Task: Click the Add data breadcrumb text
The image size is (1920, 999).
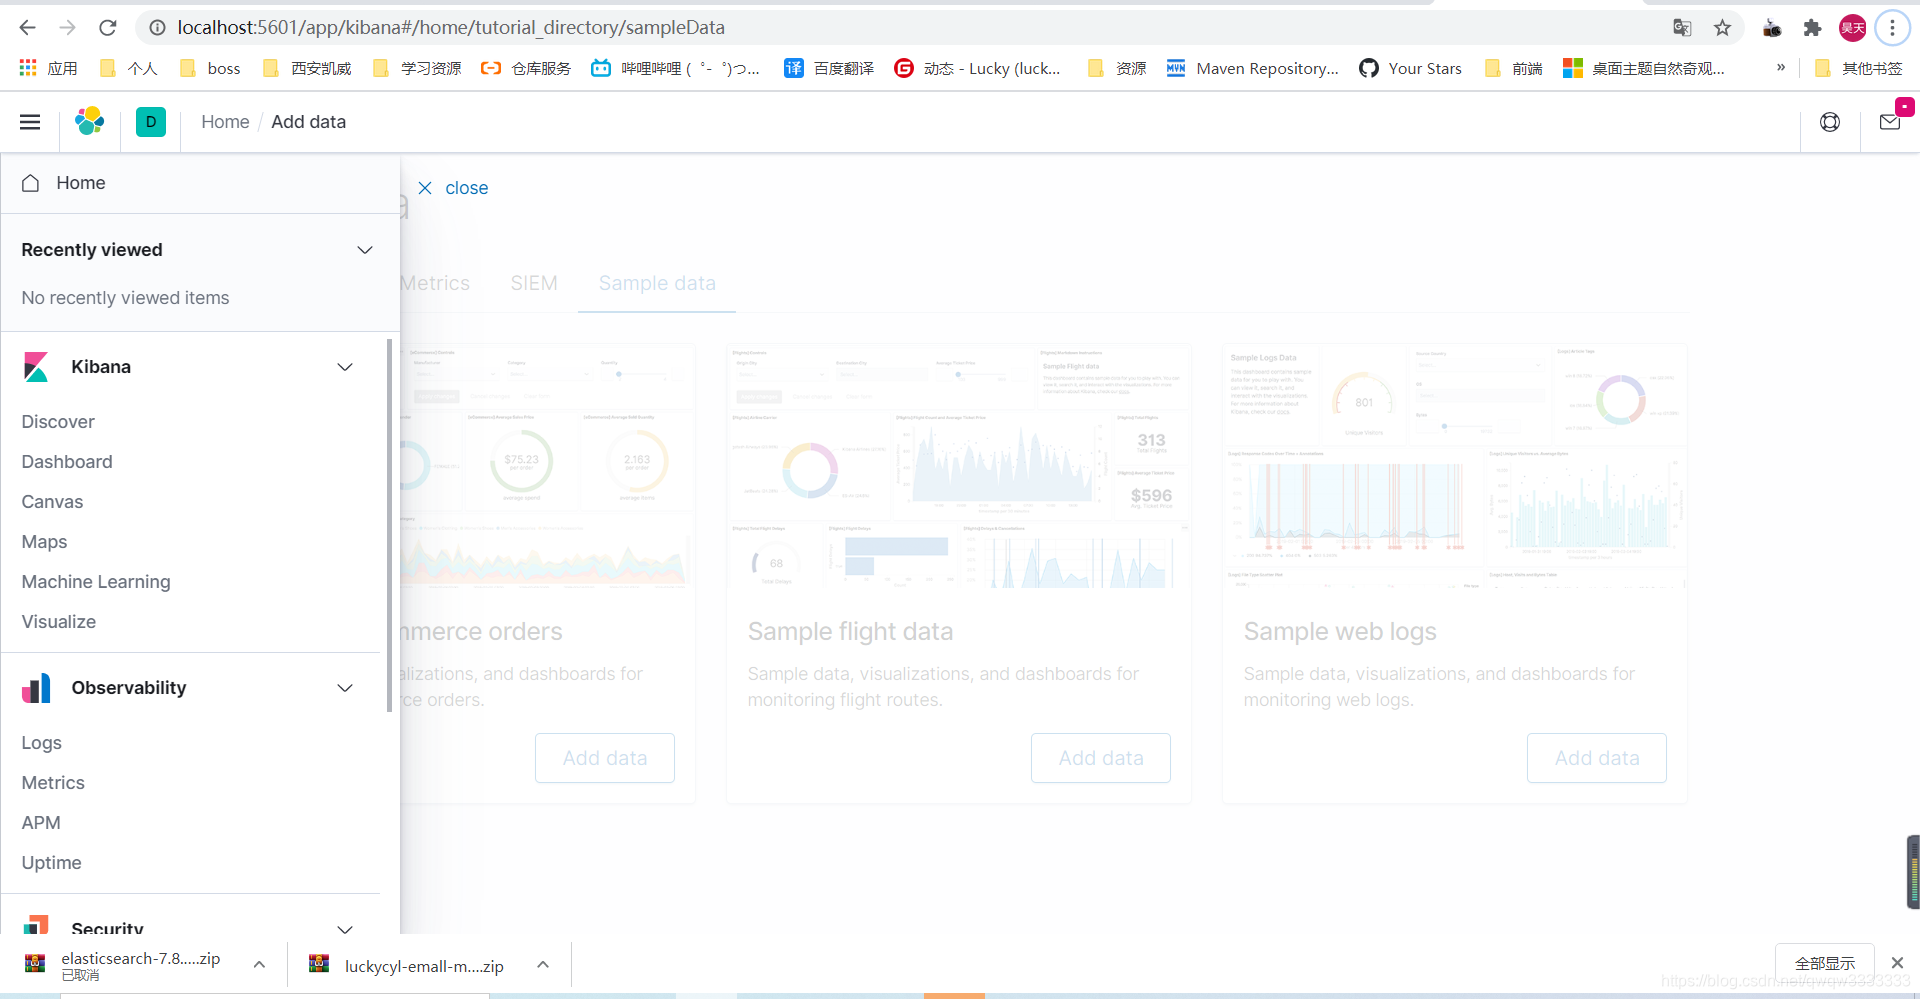Action: tap(309, 122)
